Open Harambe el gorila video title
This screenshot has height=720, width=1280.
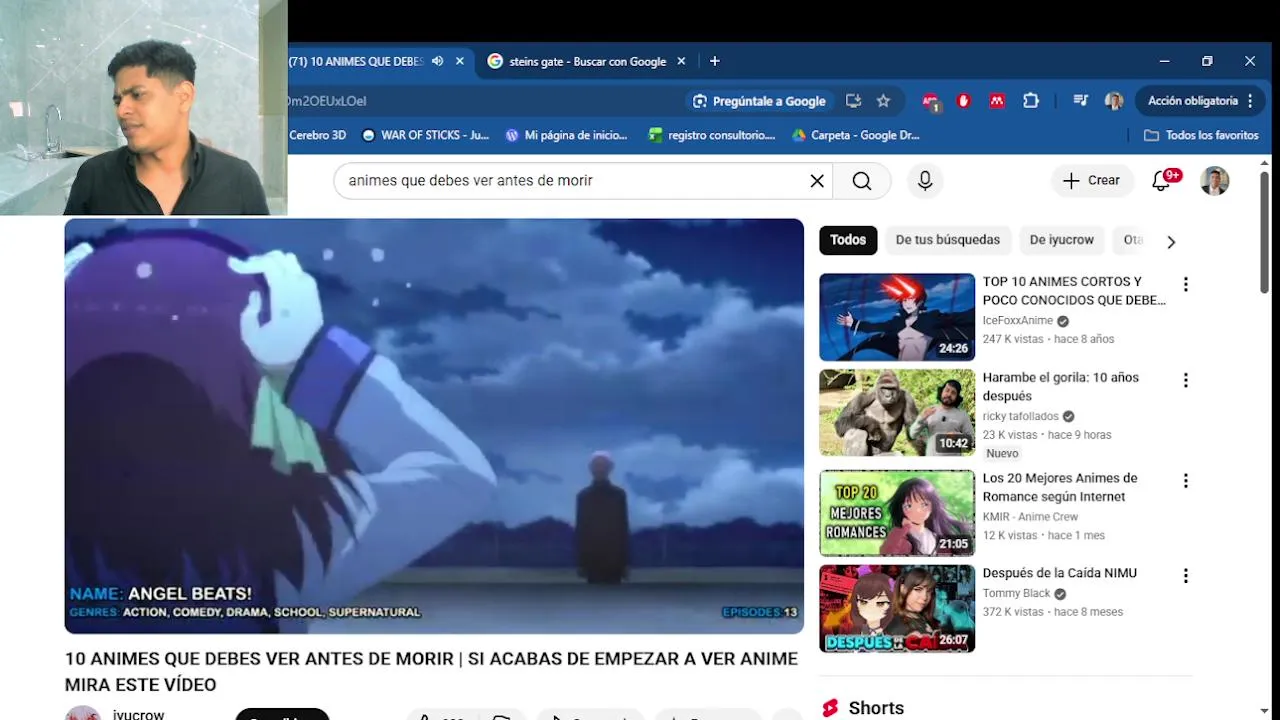pyautogui.click(x=1061, y=387)
